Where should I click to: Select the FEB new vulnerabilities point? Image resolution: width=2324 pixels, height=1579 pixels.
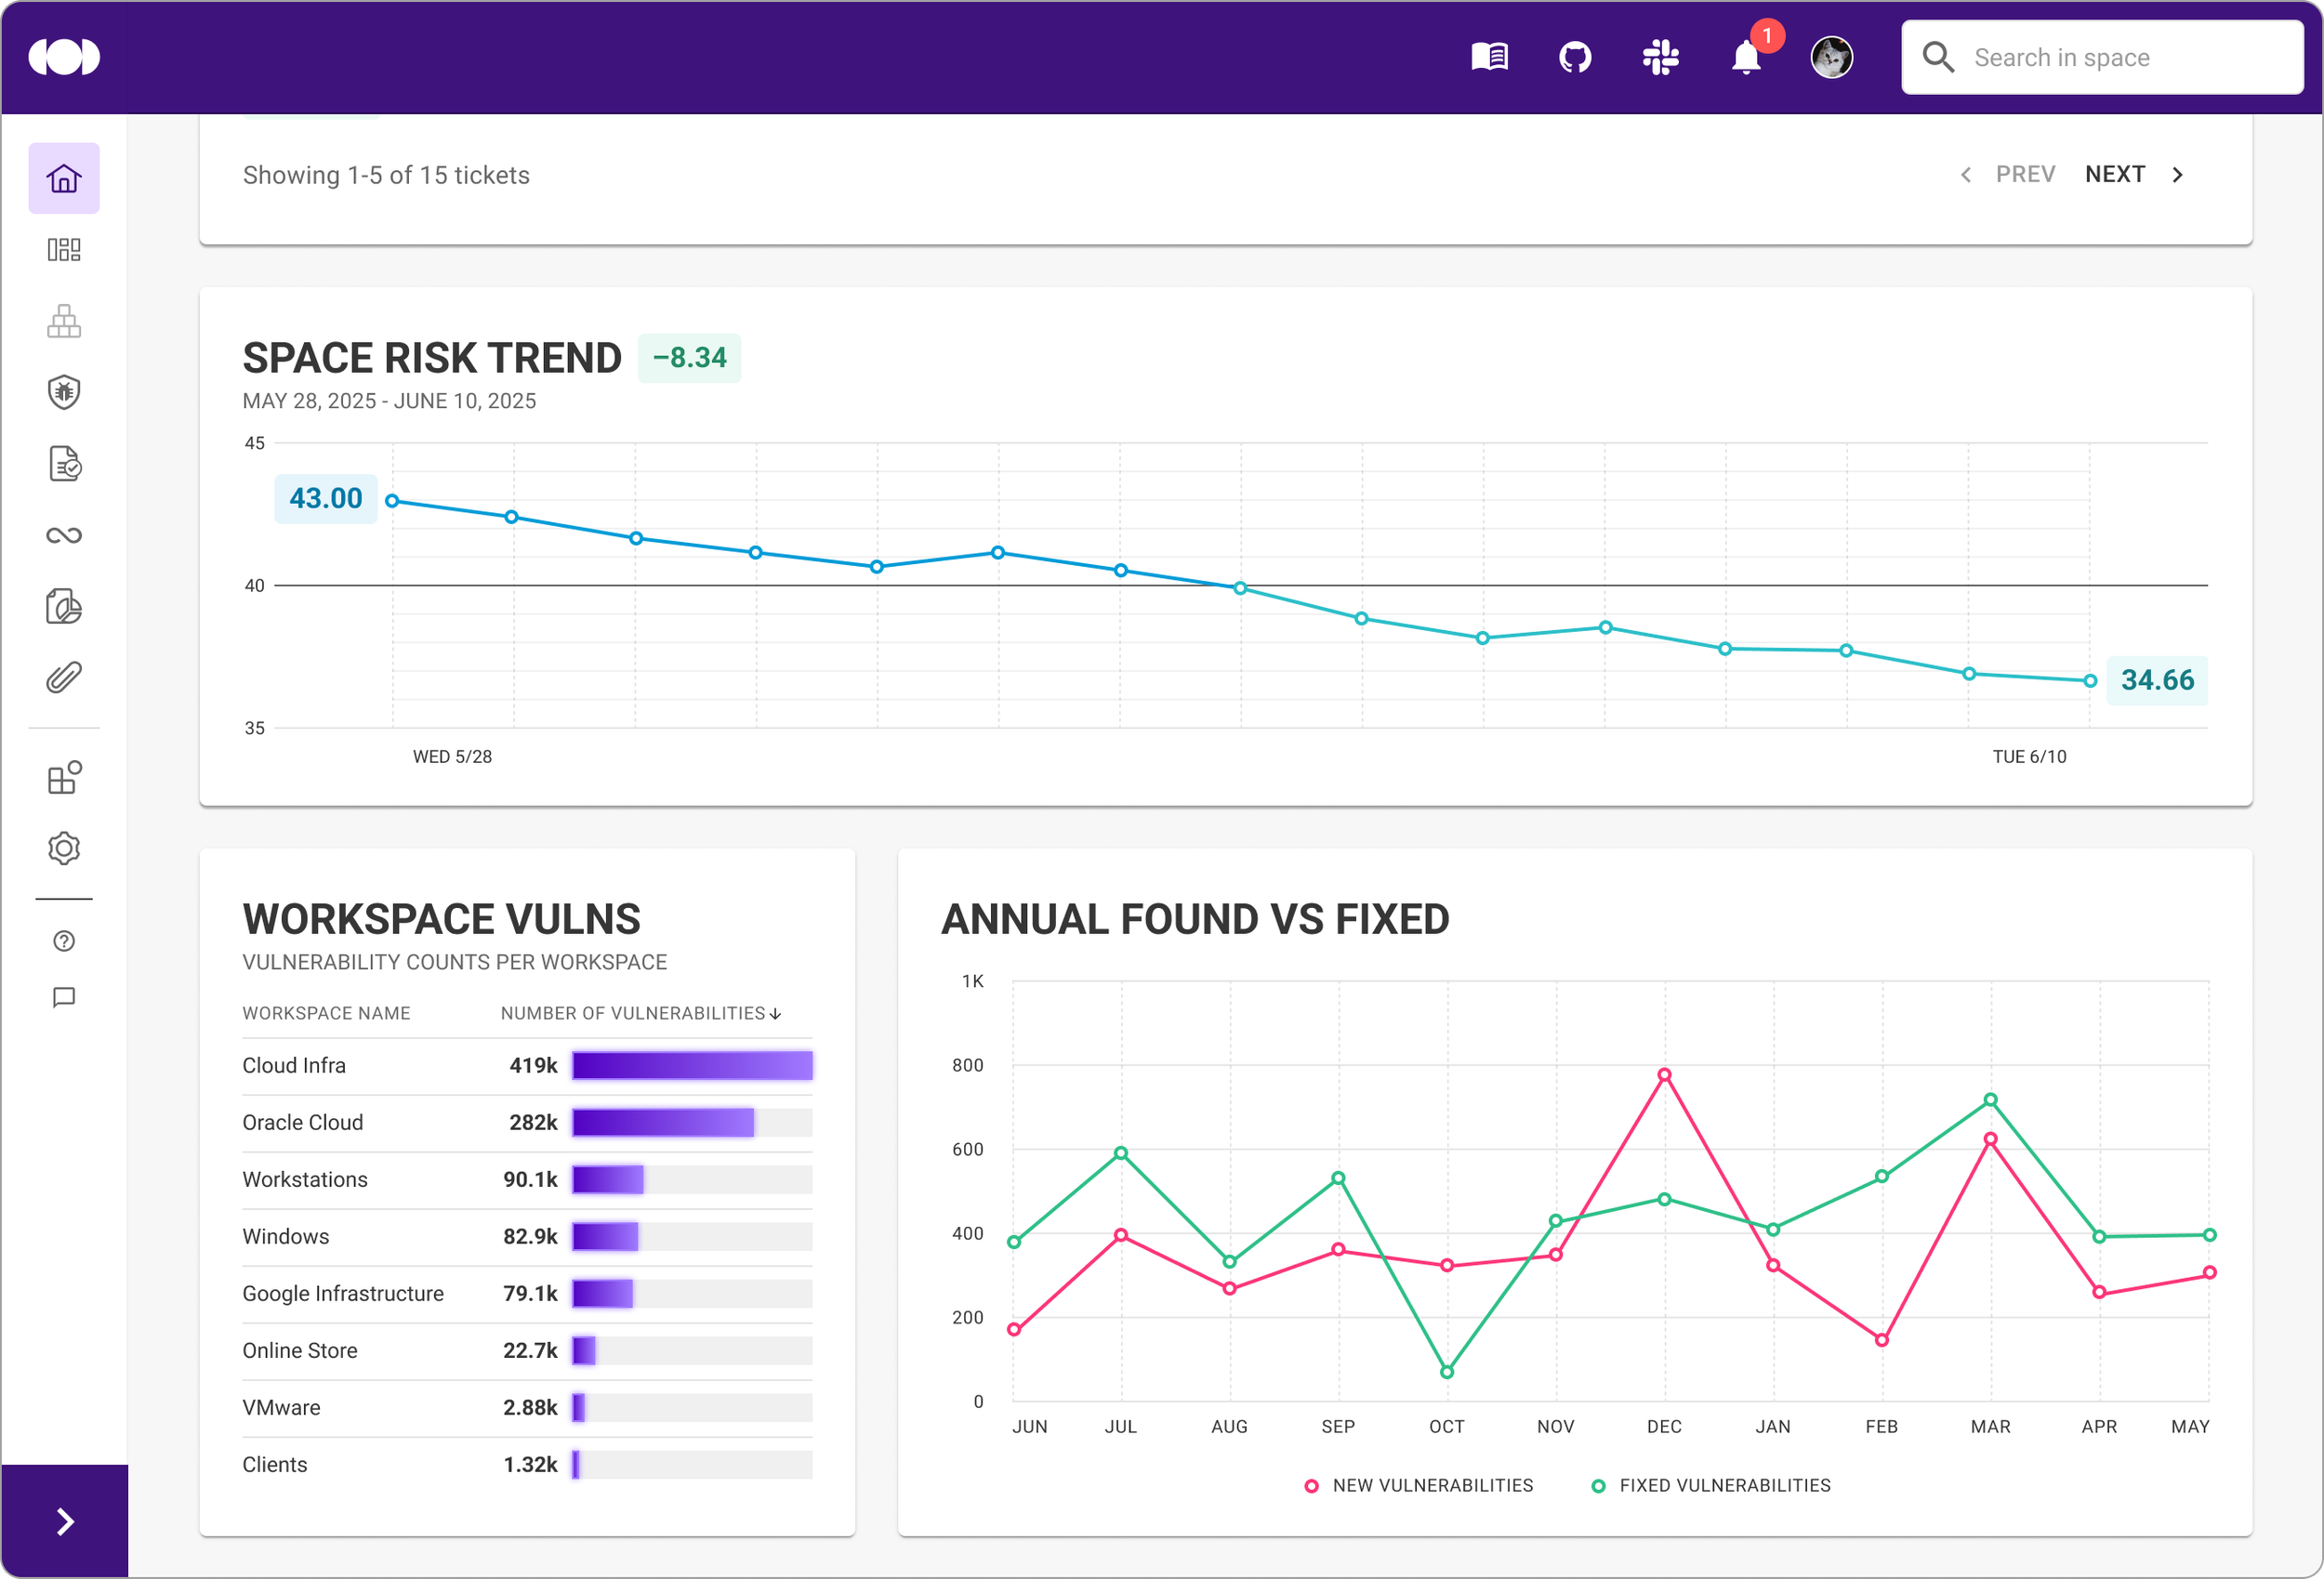tap(1882, 1340)
